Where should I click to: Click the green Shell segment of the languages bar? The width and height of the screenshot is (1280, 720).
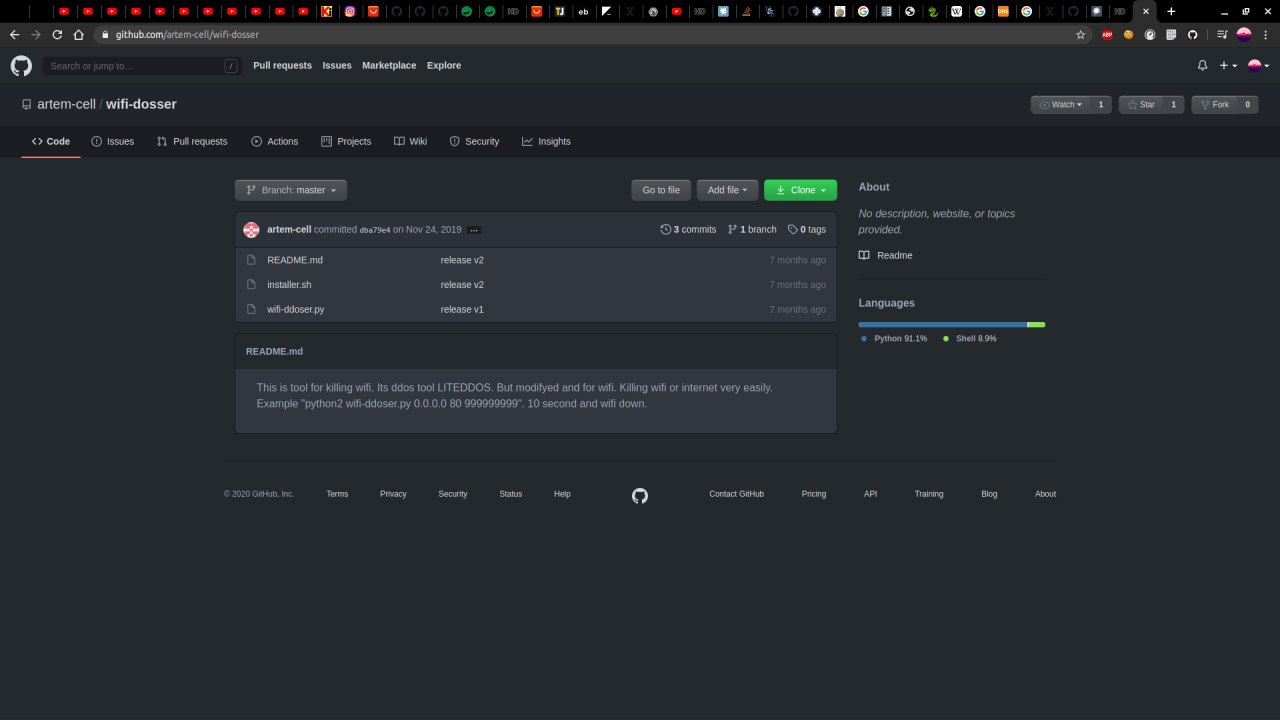pos(1037,324)
